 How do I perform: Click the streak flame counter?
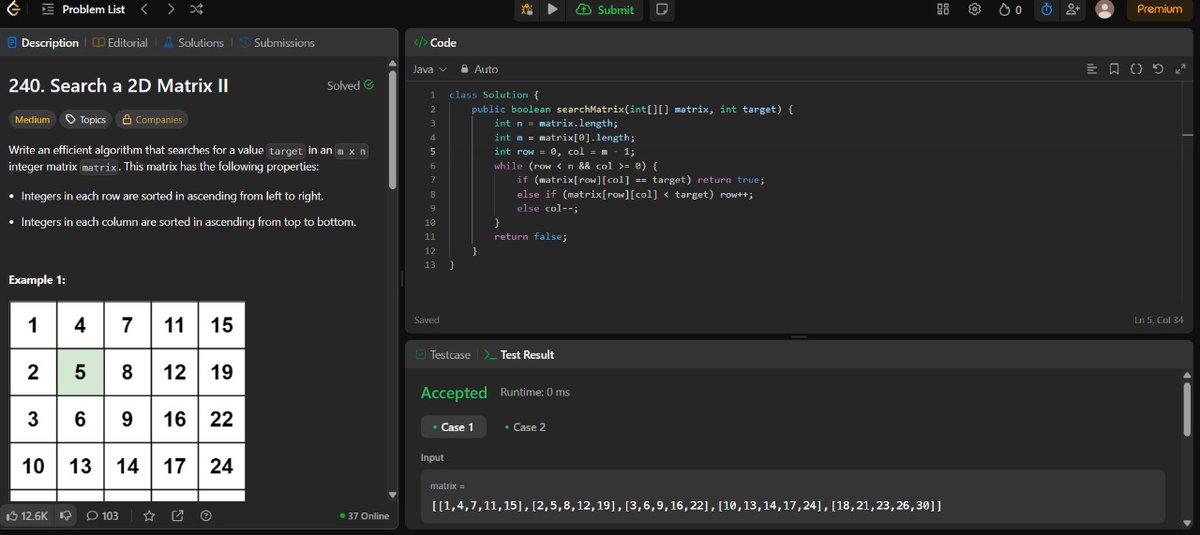[x=1010, y=9]
